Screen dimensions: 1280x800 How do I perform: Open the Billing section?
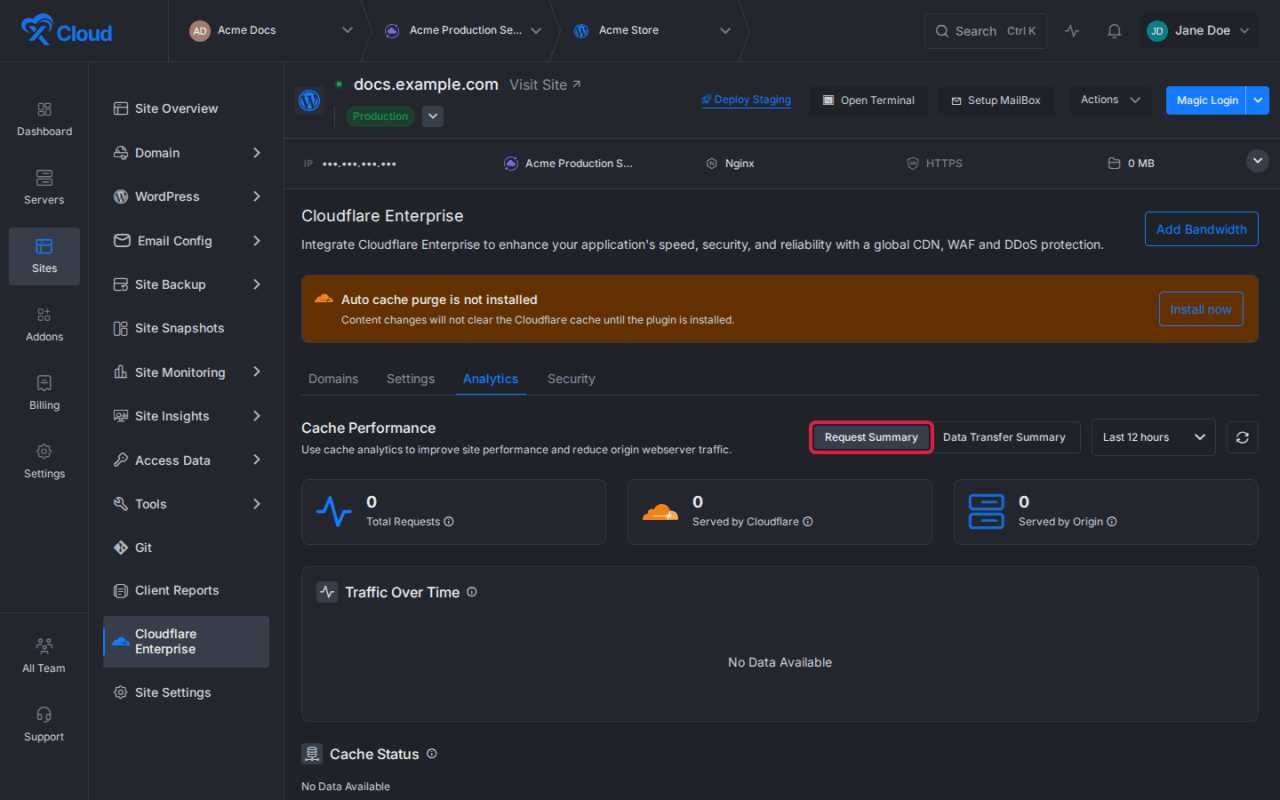44,393
